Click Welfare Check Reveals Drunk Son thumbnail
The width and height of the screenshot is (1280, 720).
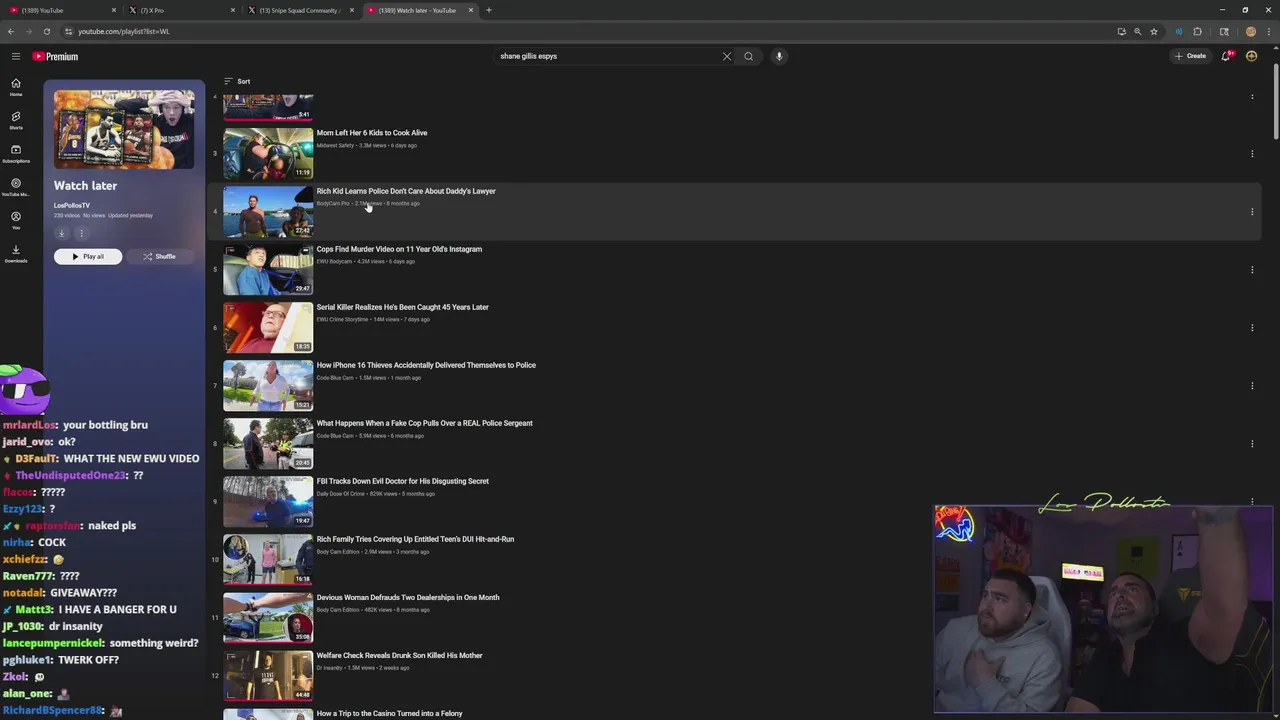pyautogui.click(x=268, y=675)
